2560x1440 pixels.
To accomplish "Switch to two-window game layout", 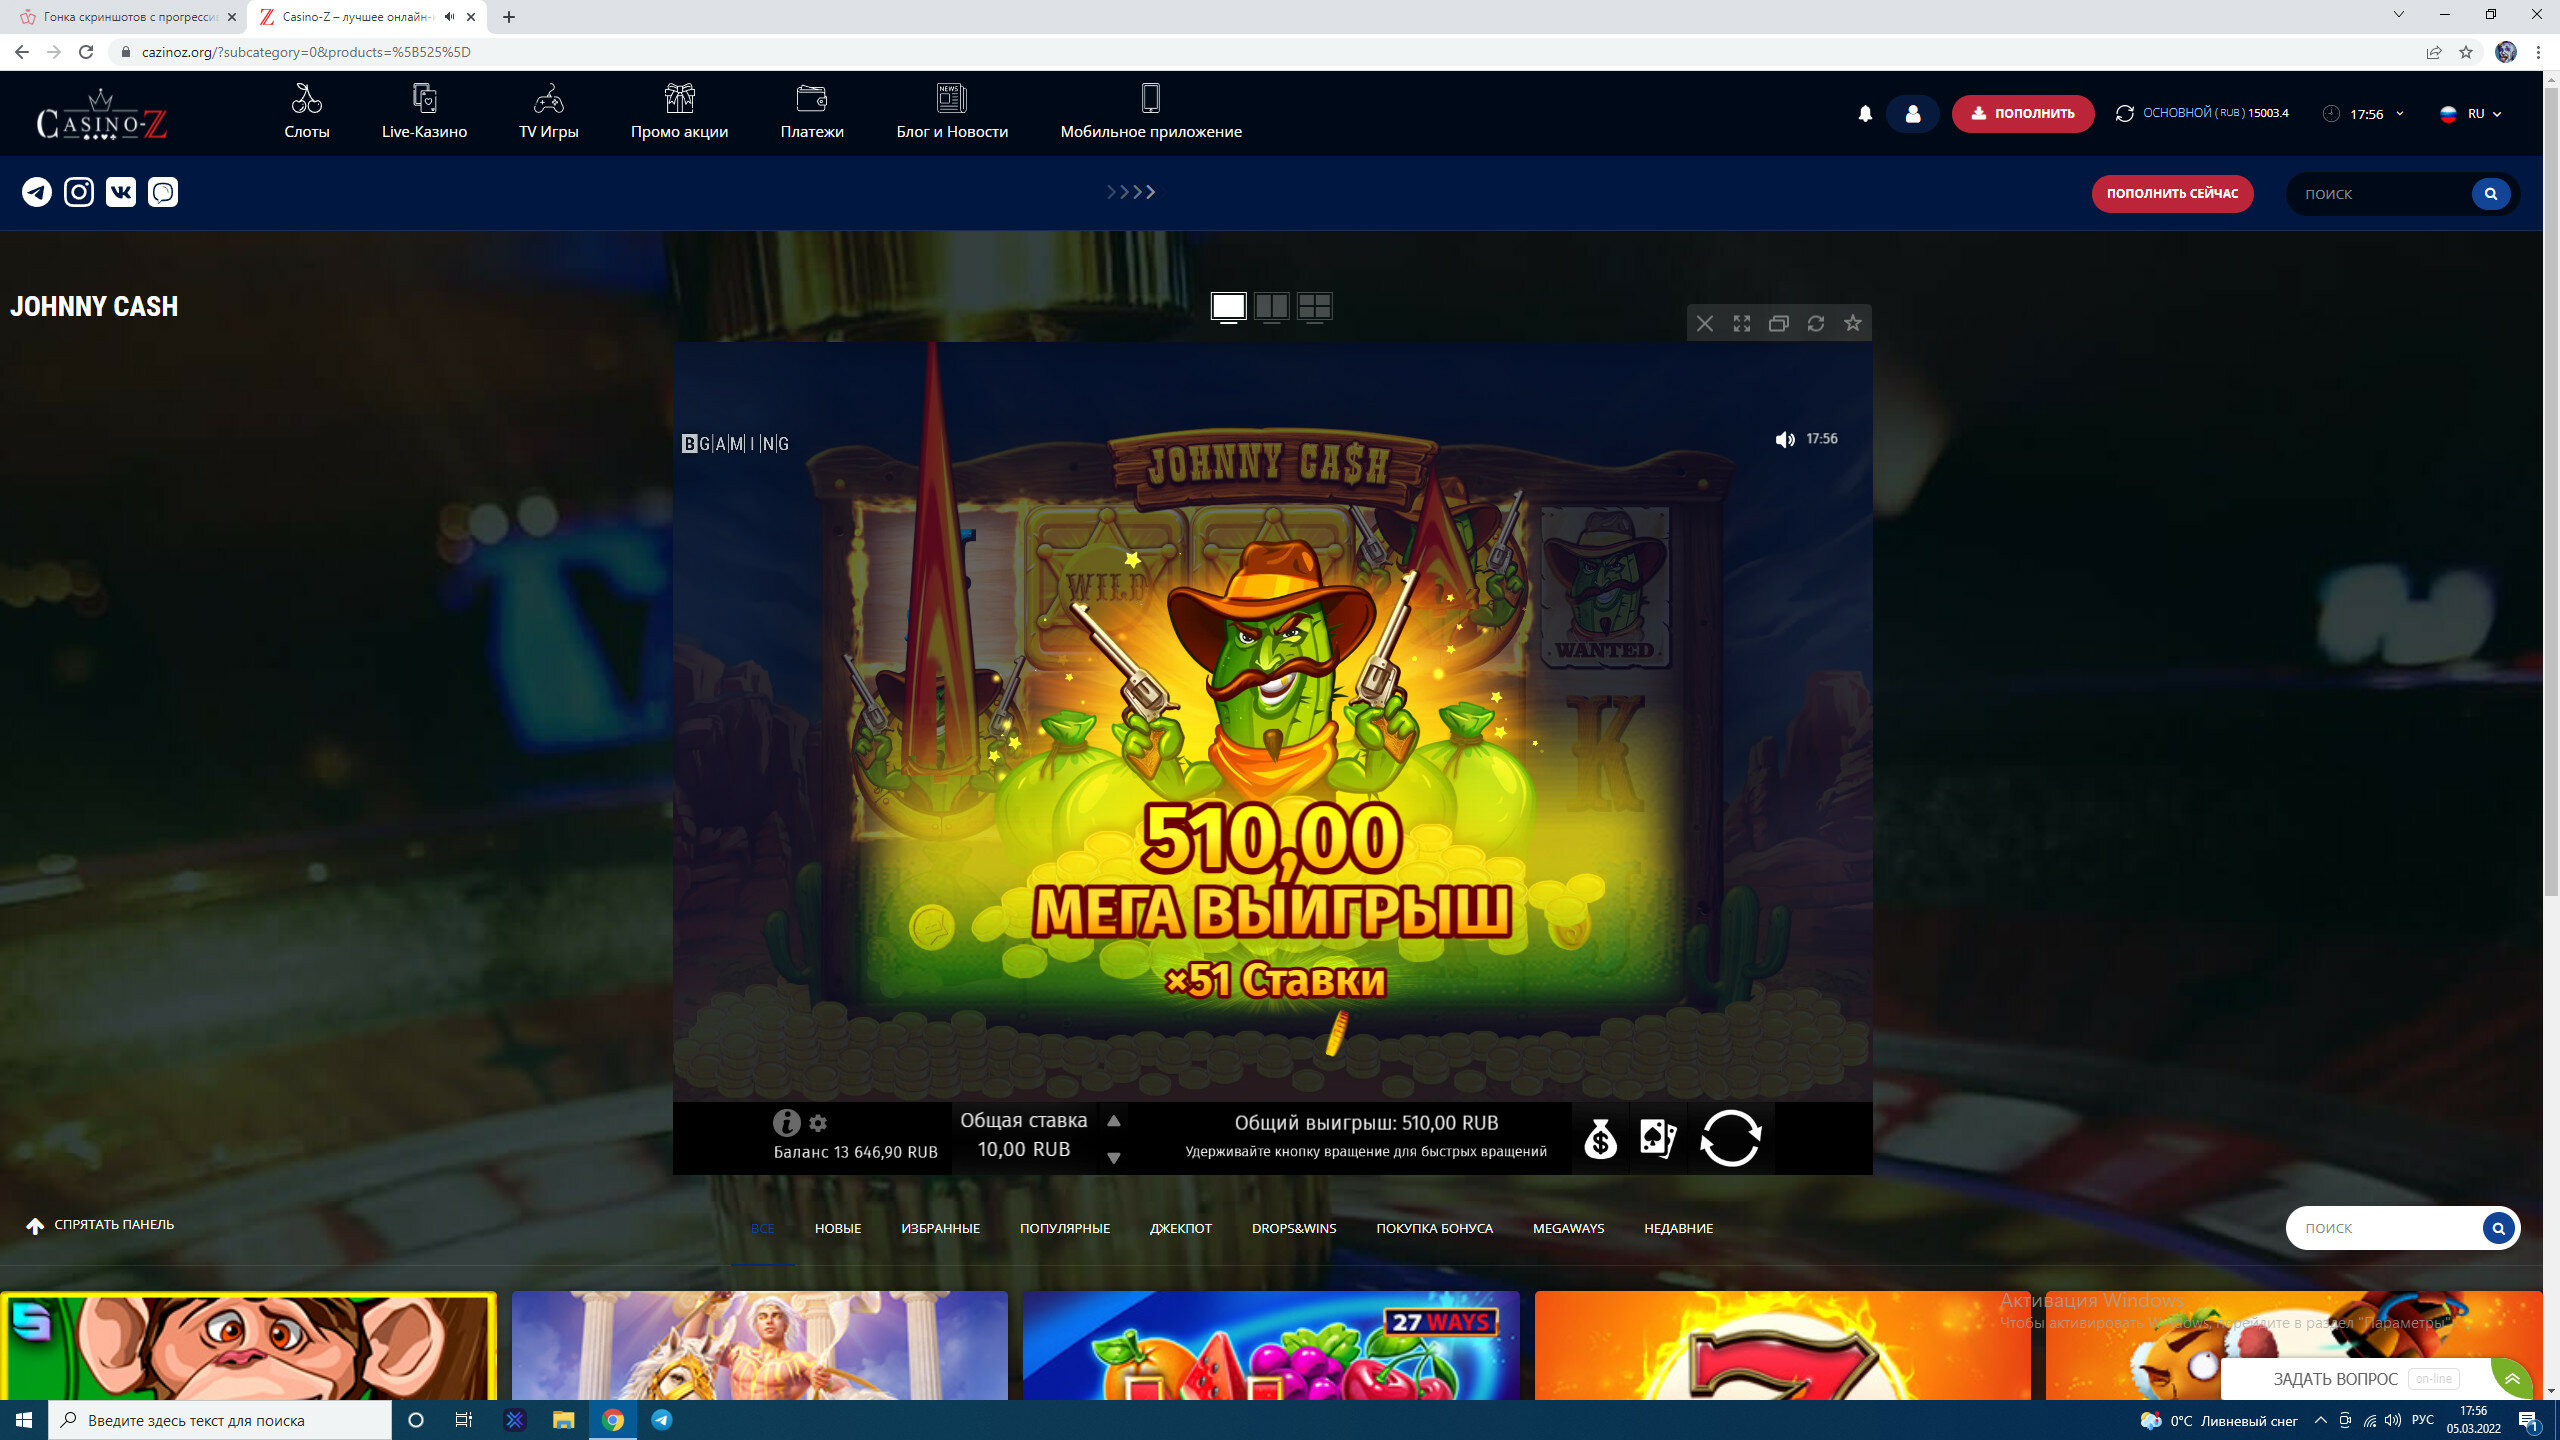I will [x=1271, y=306].
